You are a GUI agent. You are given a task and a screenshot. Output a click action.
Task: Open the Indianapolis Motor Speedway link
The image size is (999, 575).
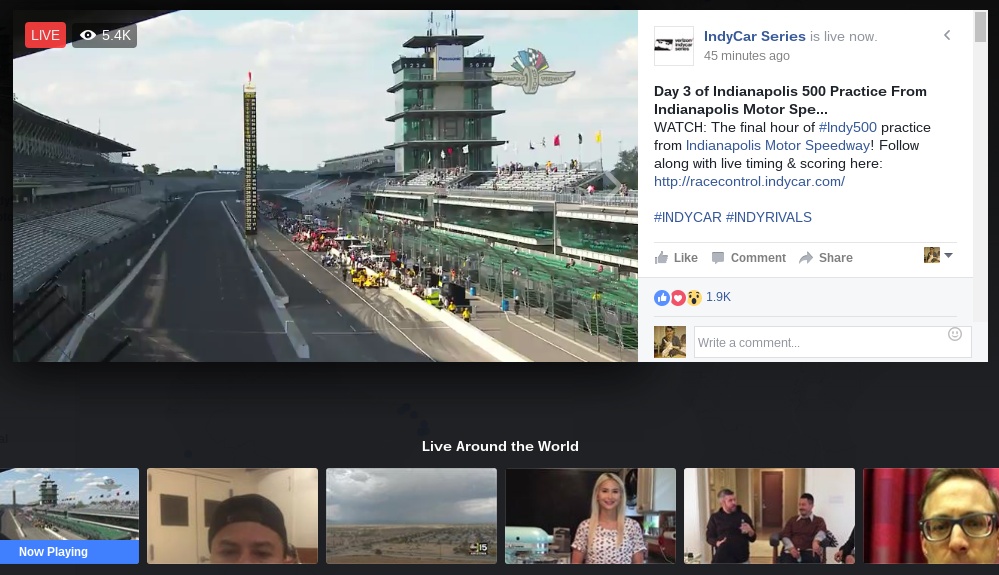point(777,145)
